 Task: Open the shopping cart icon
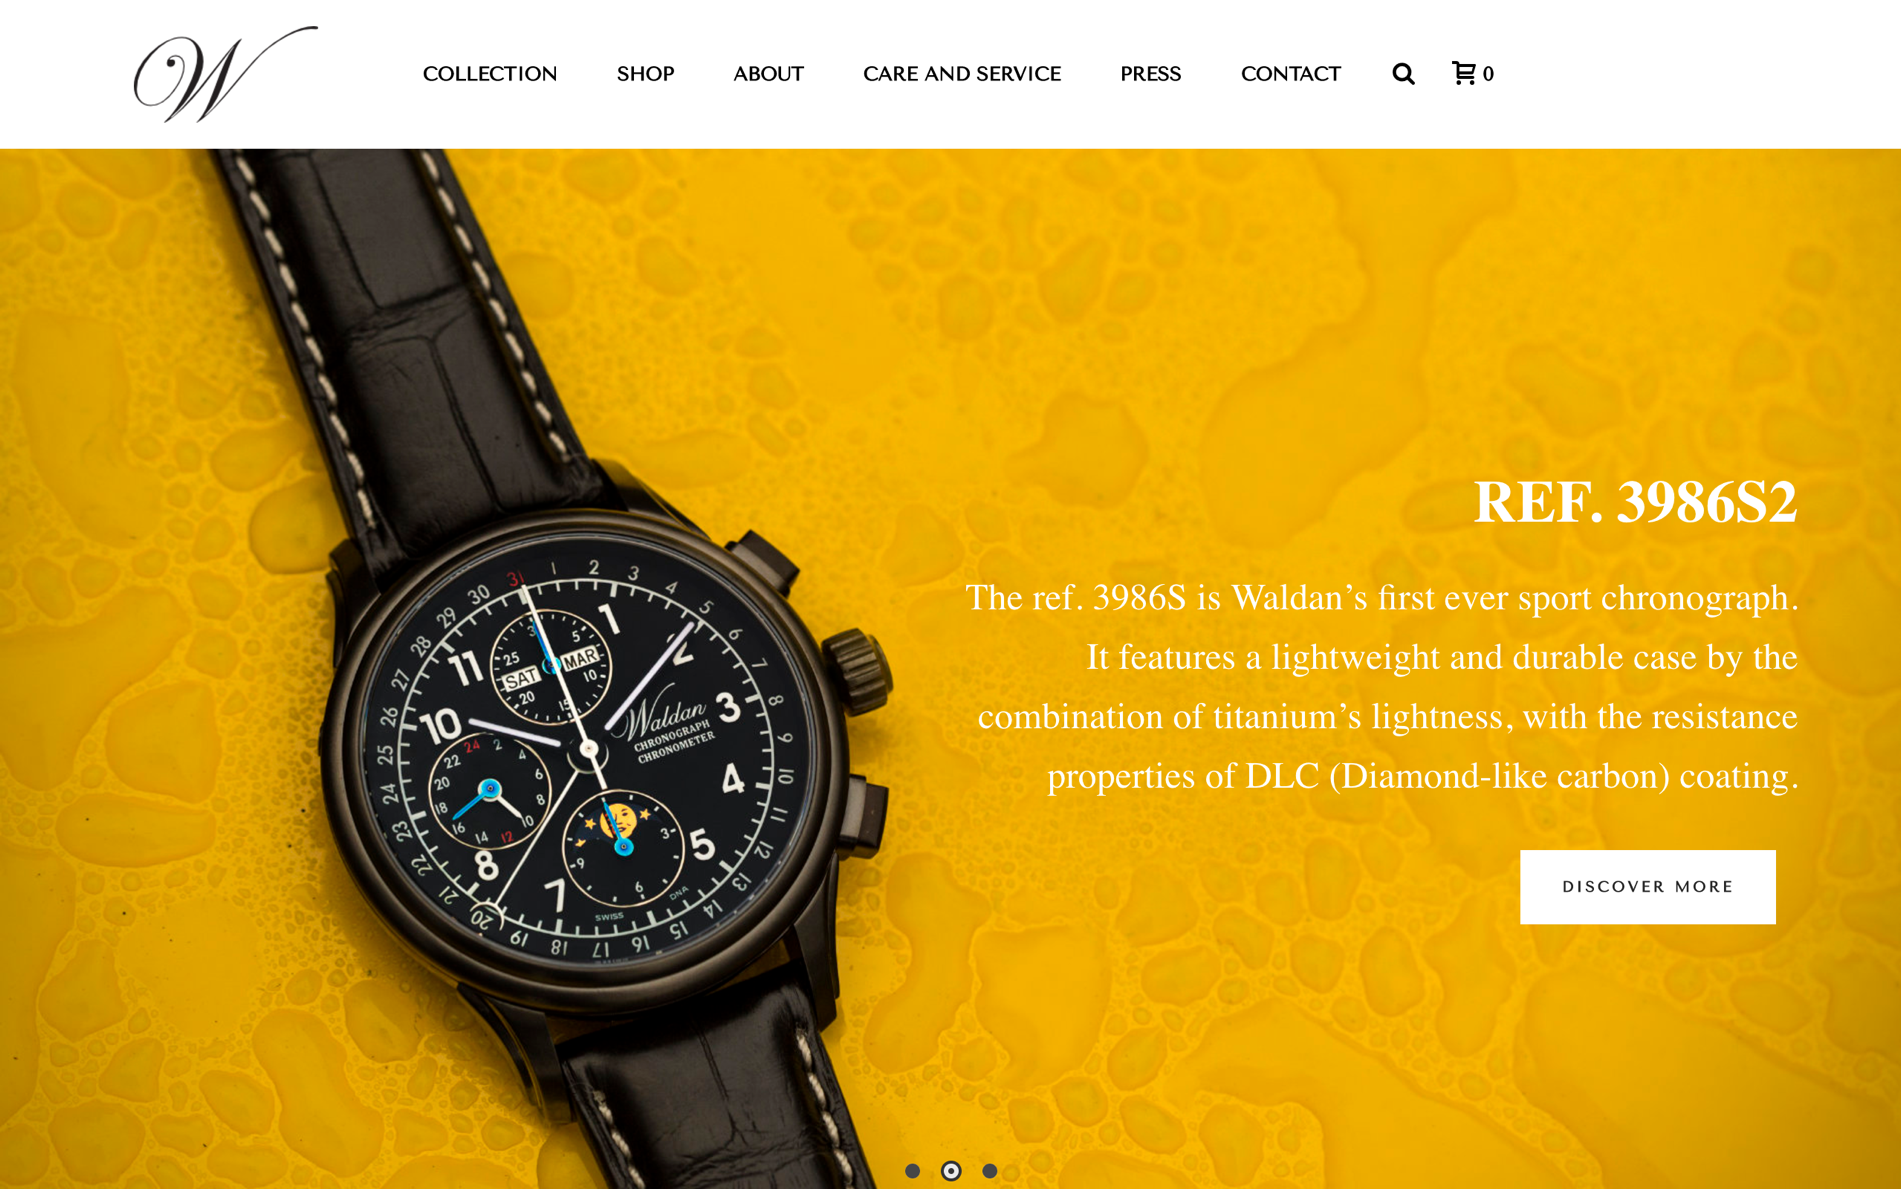[x=1464, y=73]
